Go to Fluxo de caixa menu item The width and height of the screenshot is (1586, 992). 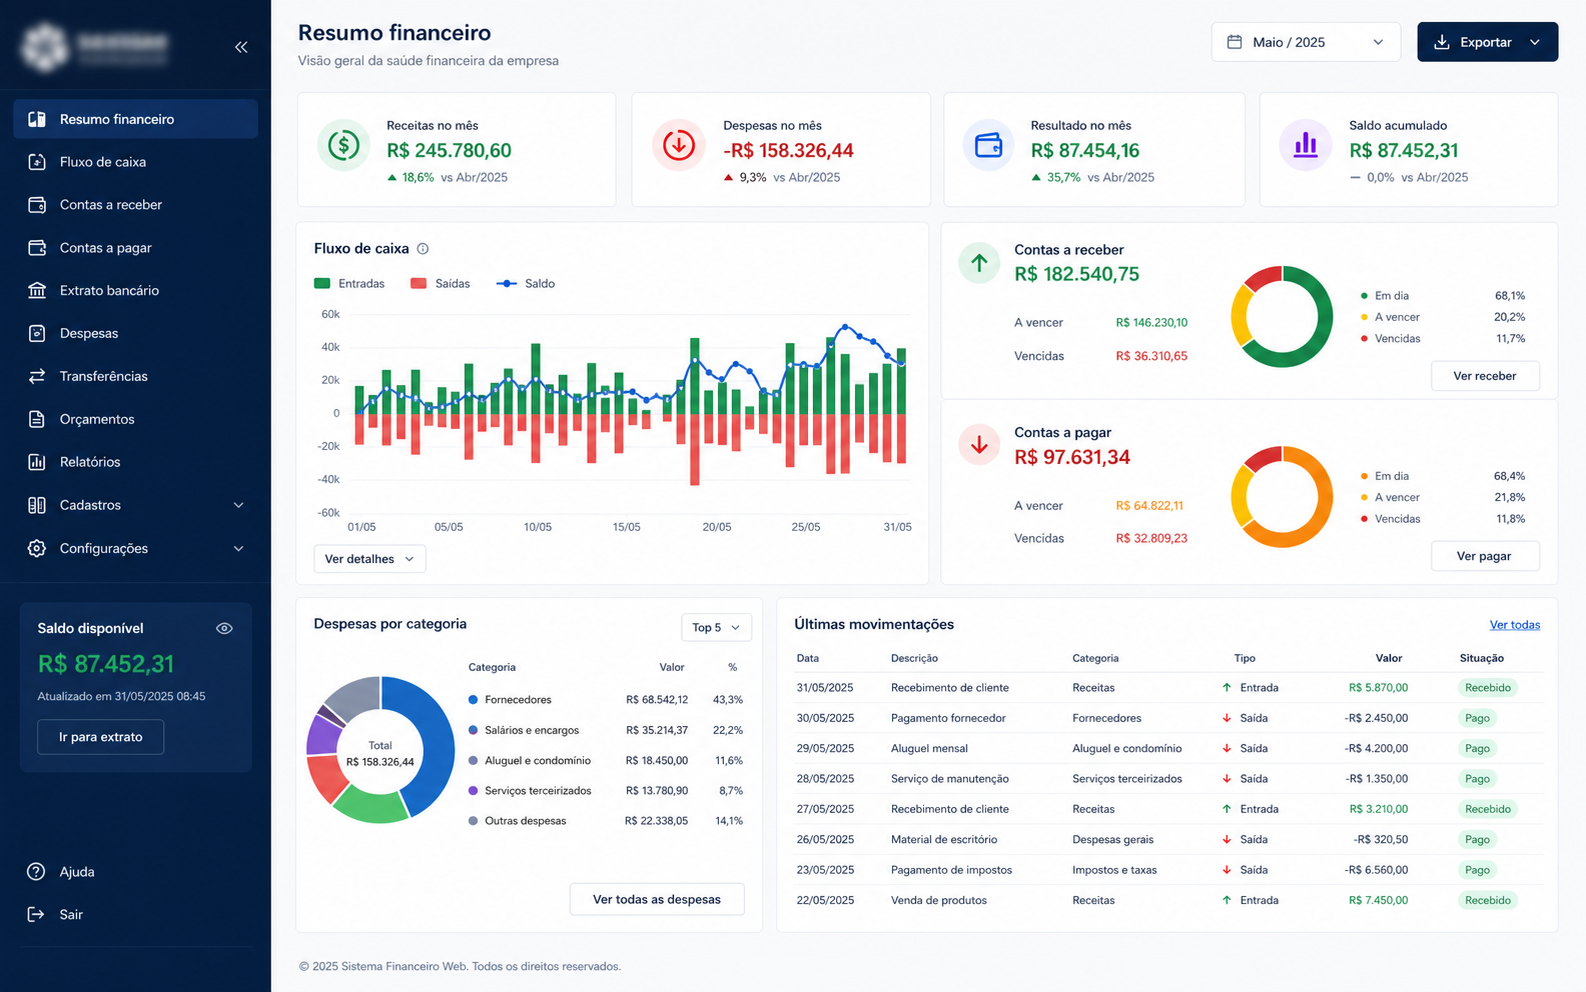[136, 162]
